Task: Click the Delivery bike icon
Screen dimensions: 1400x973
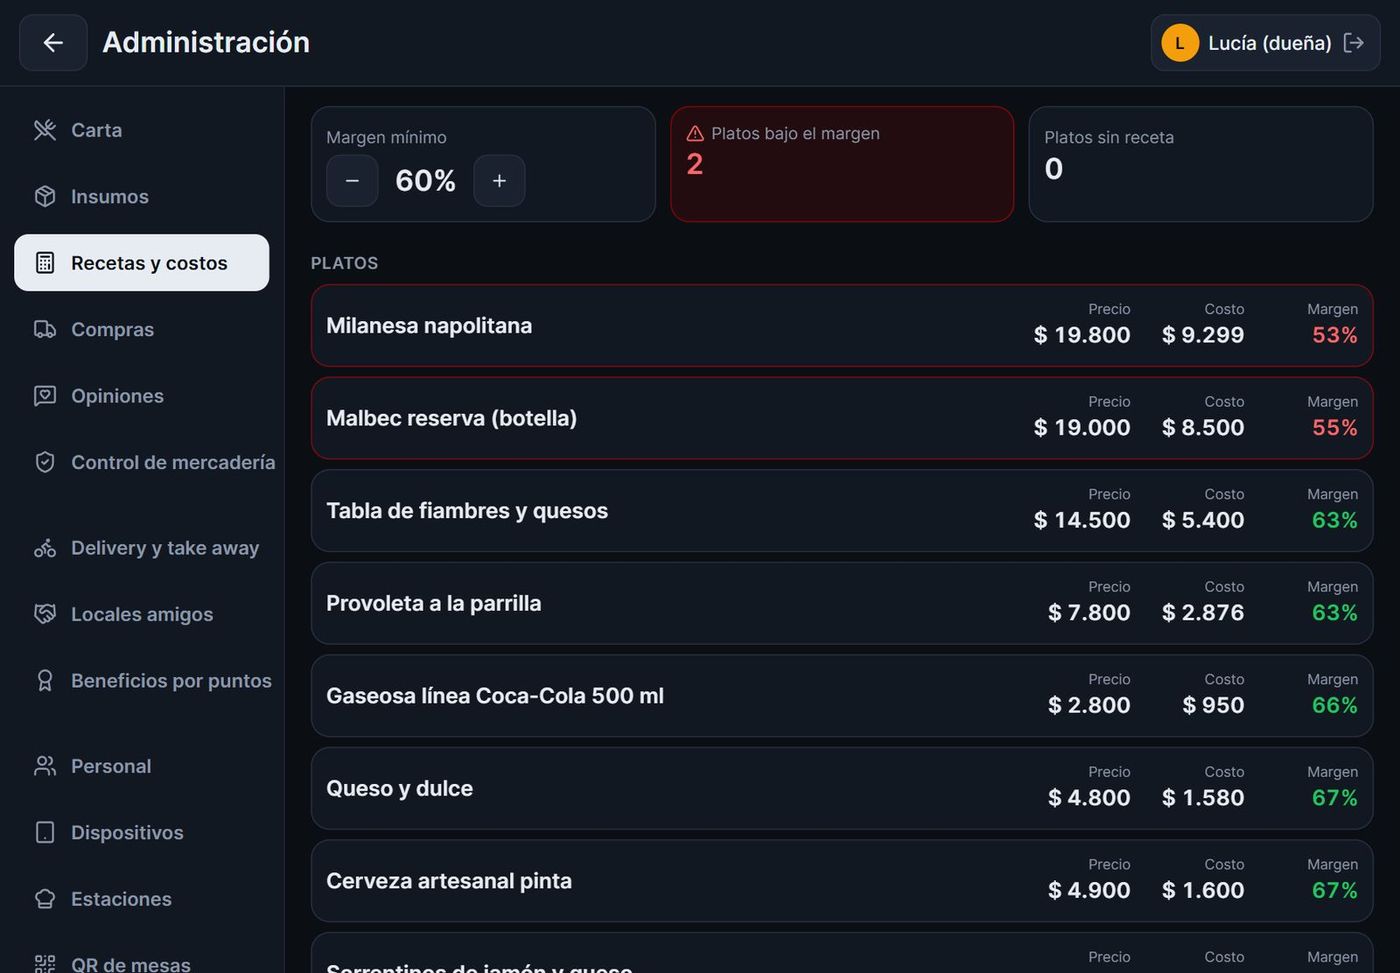Action: 45,548
